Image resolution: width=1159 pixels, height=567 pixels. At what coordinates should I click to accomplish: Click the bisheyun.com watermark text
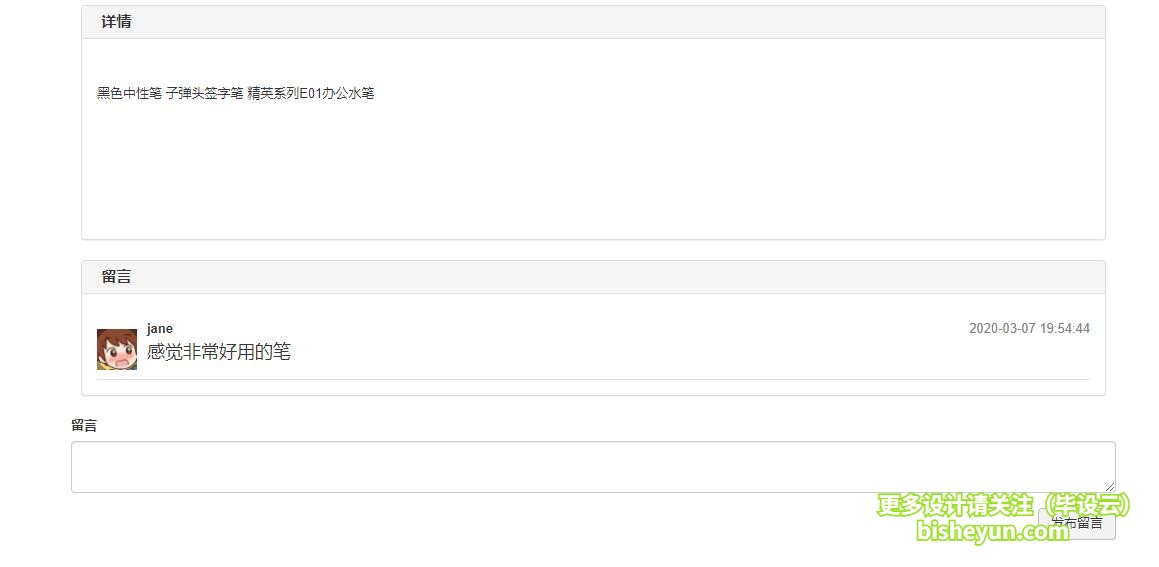coord(993,531)
